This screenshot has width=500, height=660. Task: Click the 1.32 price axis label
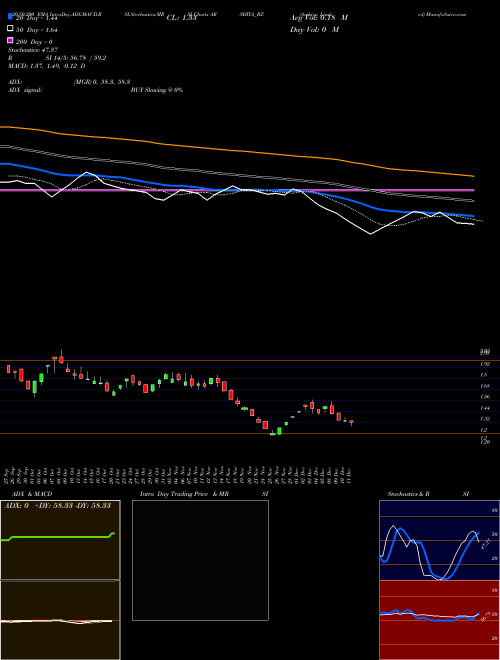pyautogui.click(x=484, y=419)
